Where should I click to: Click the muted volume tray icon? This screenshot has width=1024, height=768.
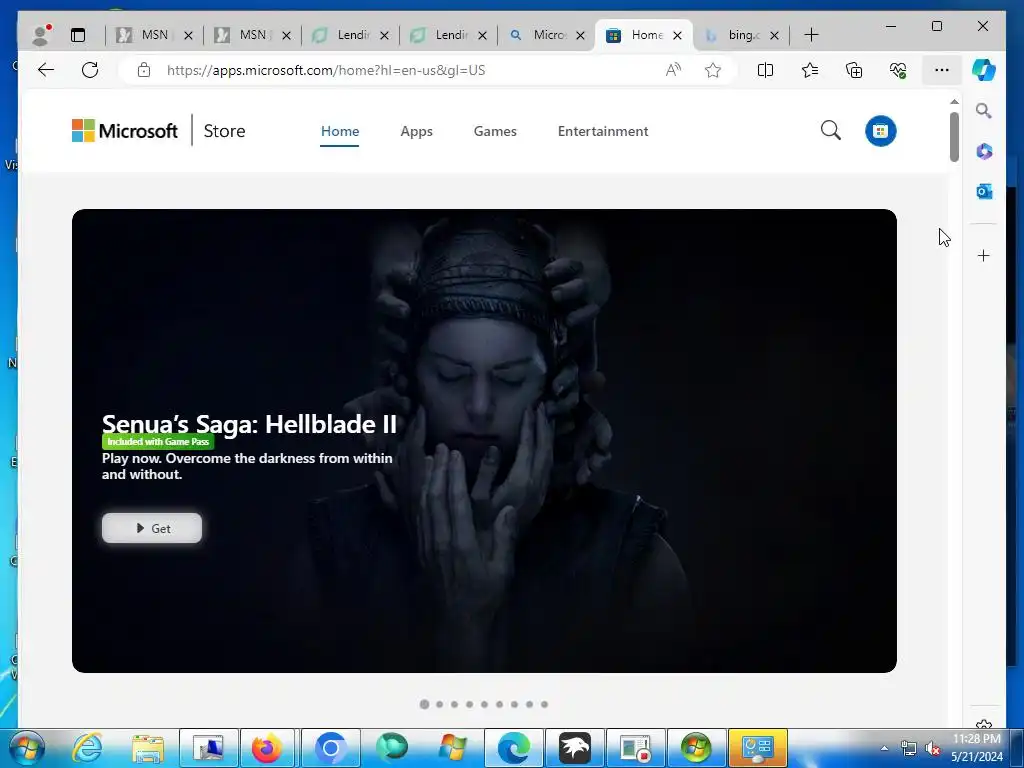(933, 748)
